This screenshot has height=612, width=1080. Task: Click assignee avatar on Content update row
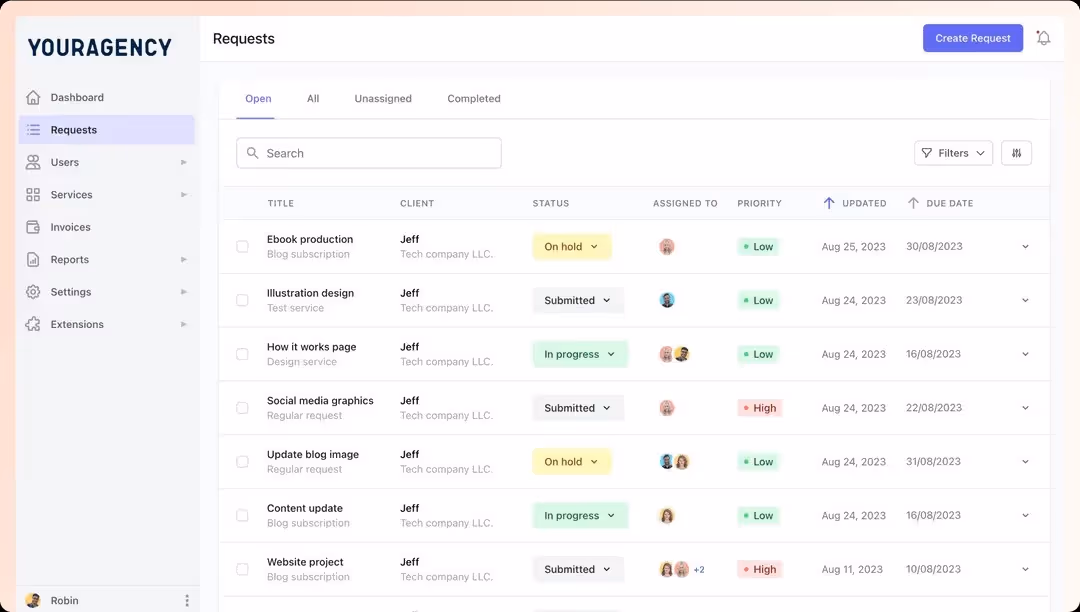coord(667,515)
